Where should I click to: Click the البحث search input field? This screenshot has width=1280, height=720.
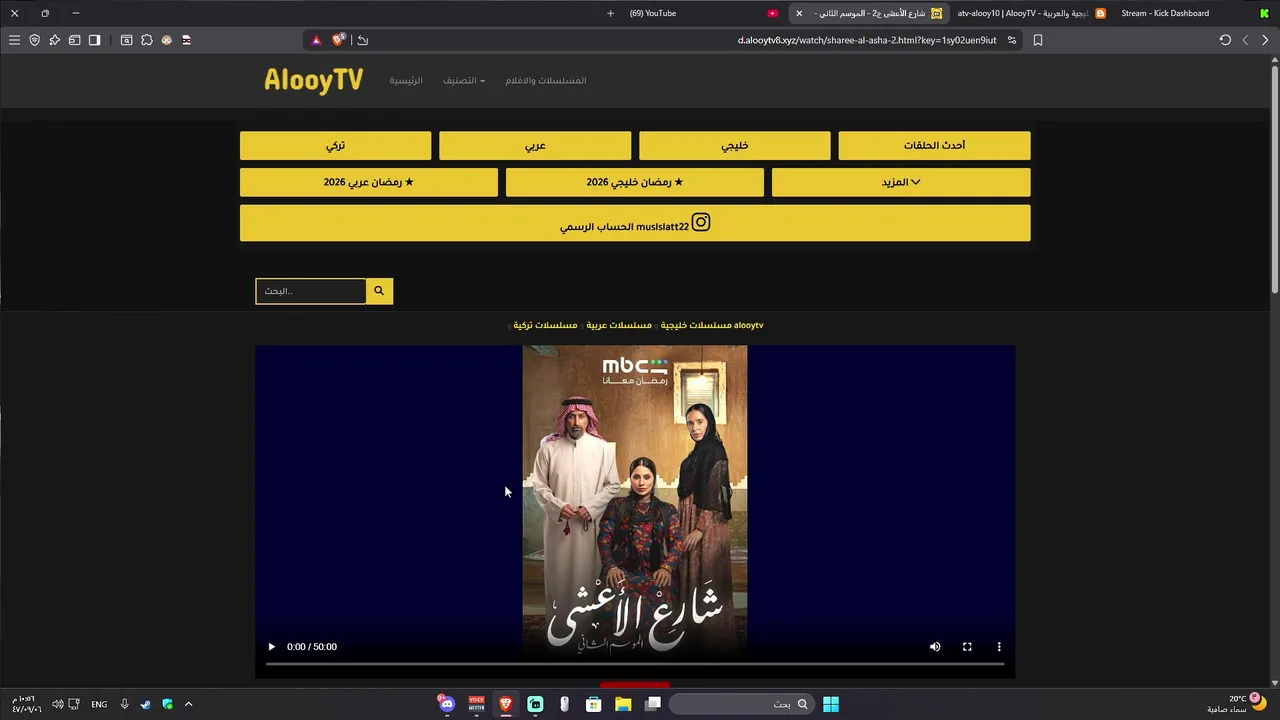[311, 291]
